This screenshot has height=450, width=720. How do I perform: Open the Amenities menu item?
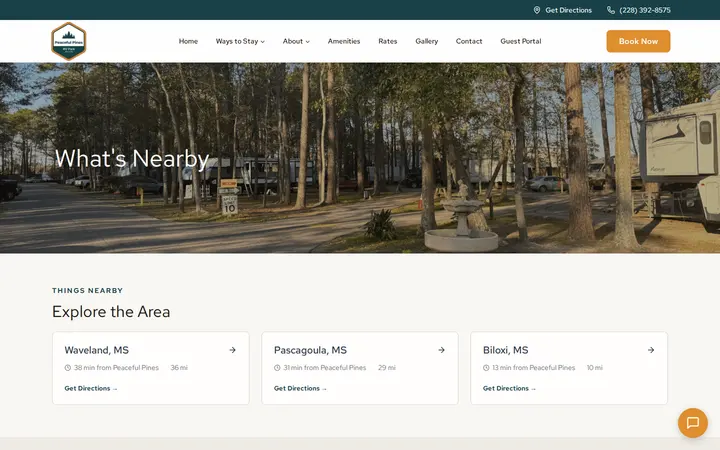click(344, 41)
